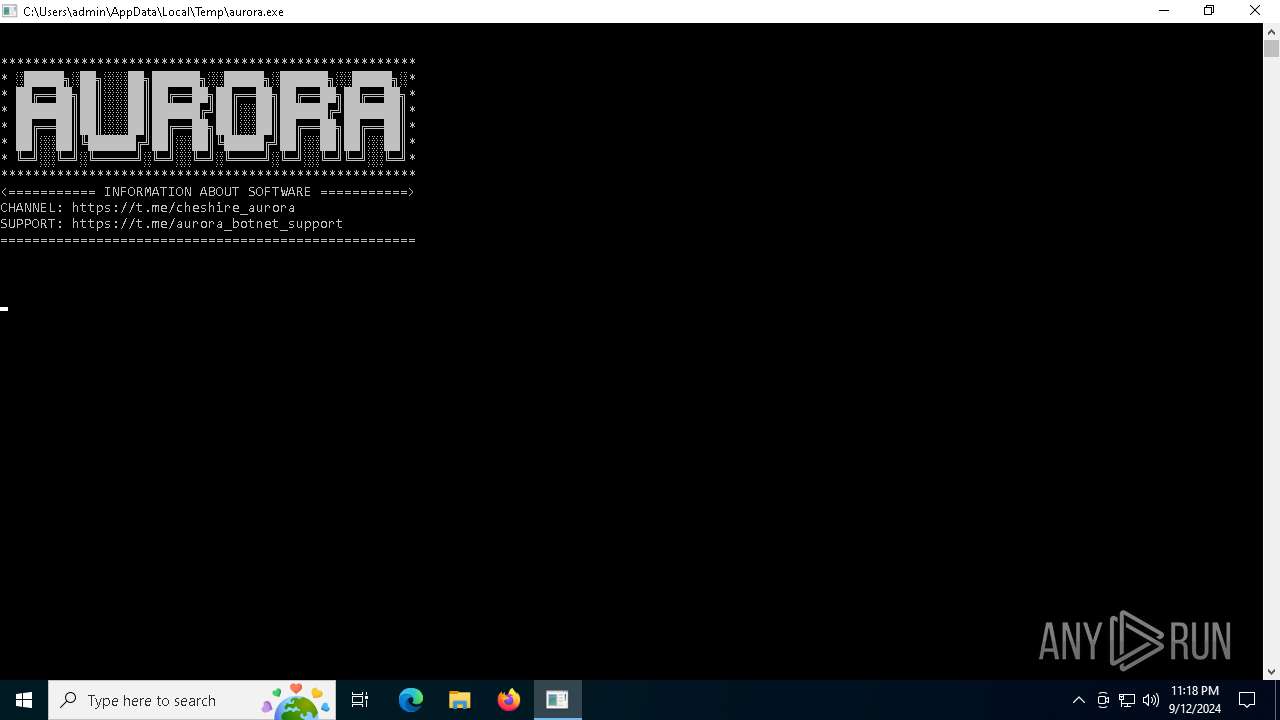Click the aurora_botnet_support URL text
Screen dimensions: 1280x720
tap(207, 224)
